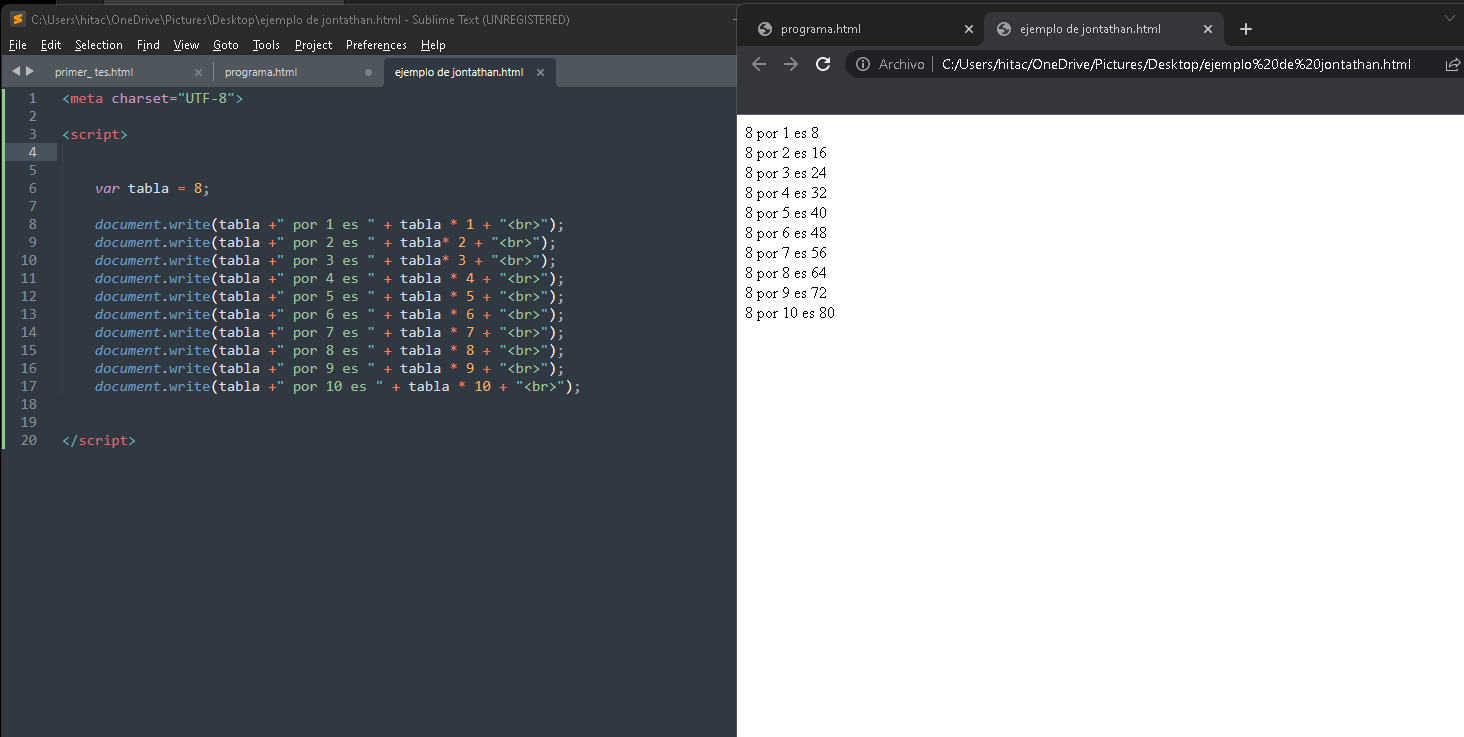Click "8 por 5 es 40" on the web page
Image resolution: width=1464 pixels, height=737 pixels.
point(786,213)
